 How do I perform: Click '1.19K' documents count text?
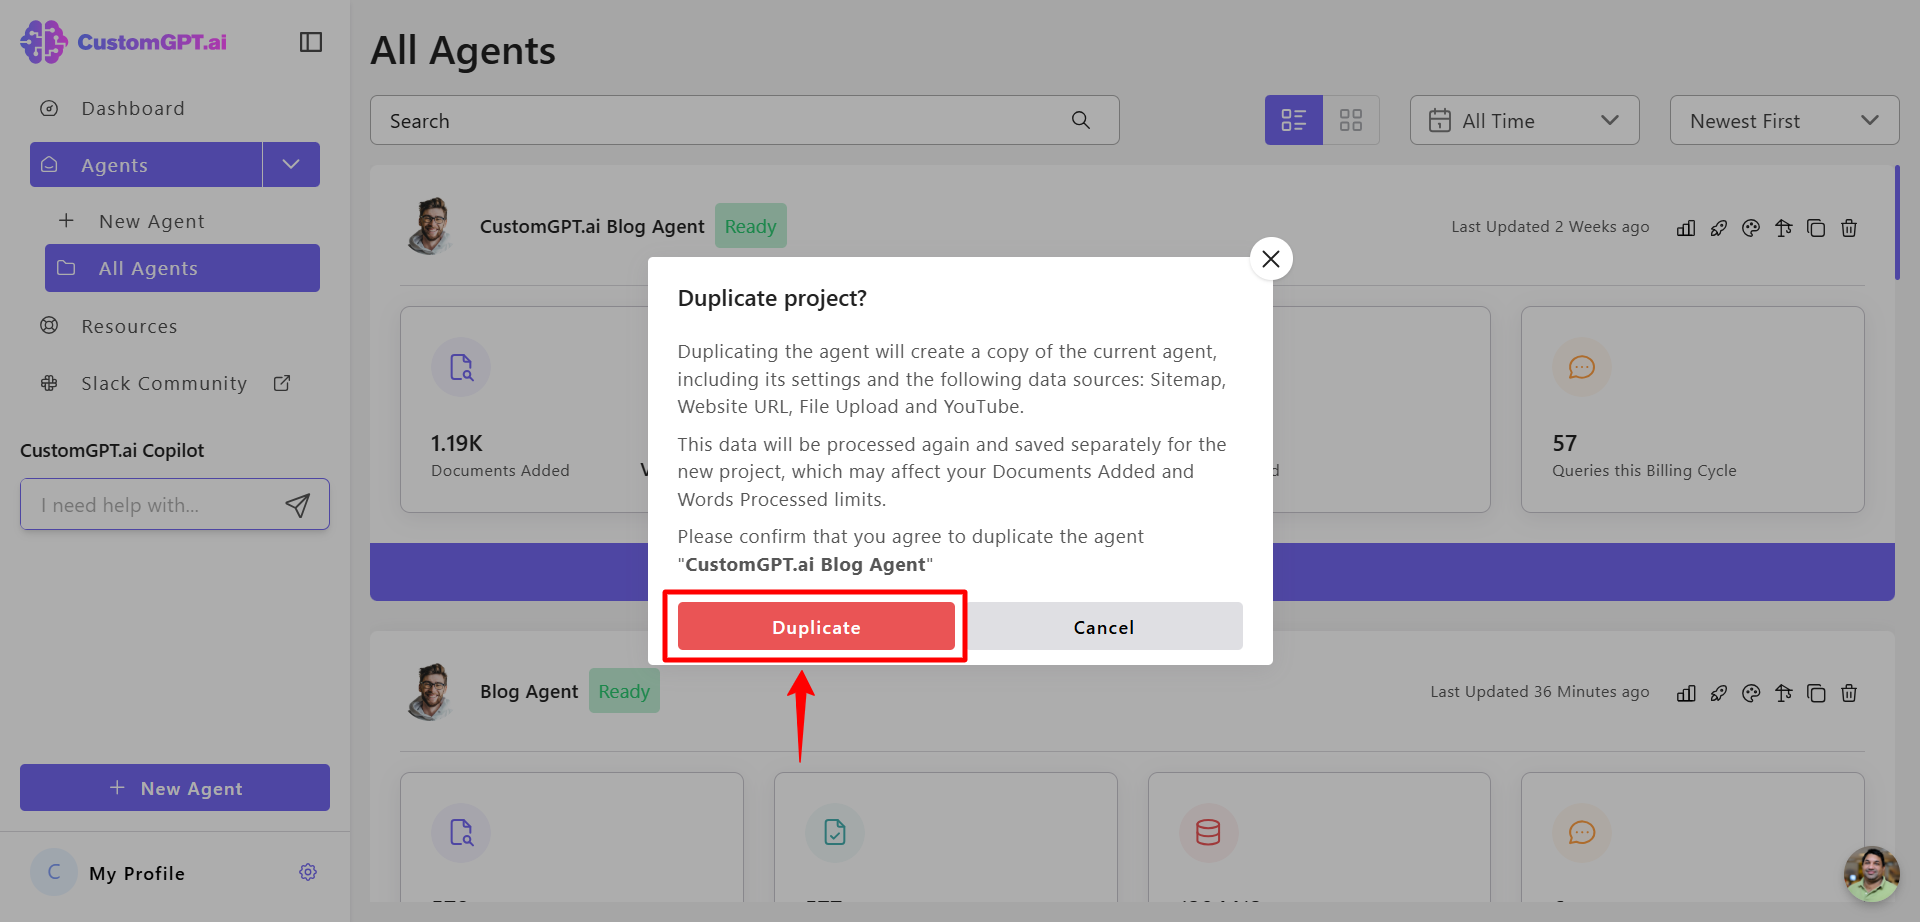click(x=457, y=443)
